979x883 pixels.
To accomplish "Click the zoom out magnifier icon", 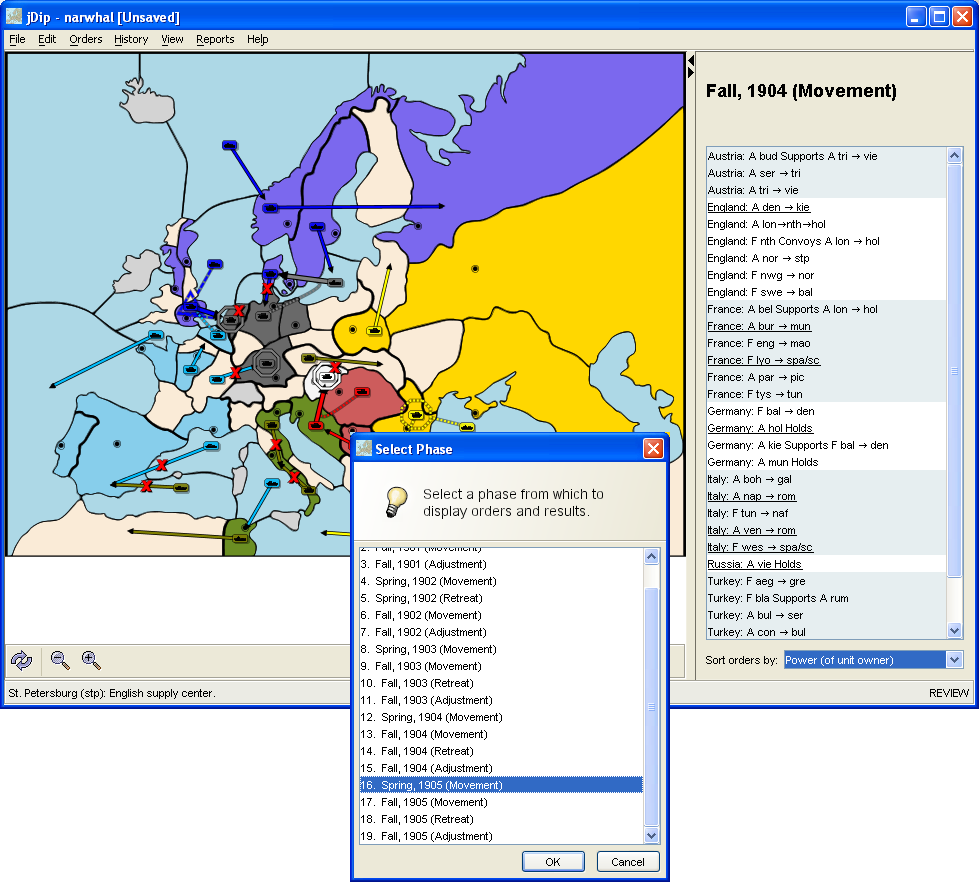I will (60, 660).
